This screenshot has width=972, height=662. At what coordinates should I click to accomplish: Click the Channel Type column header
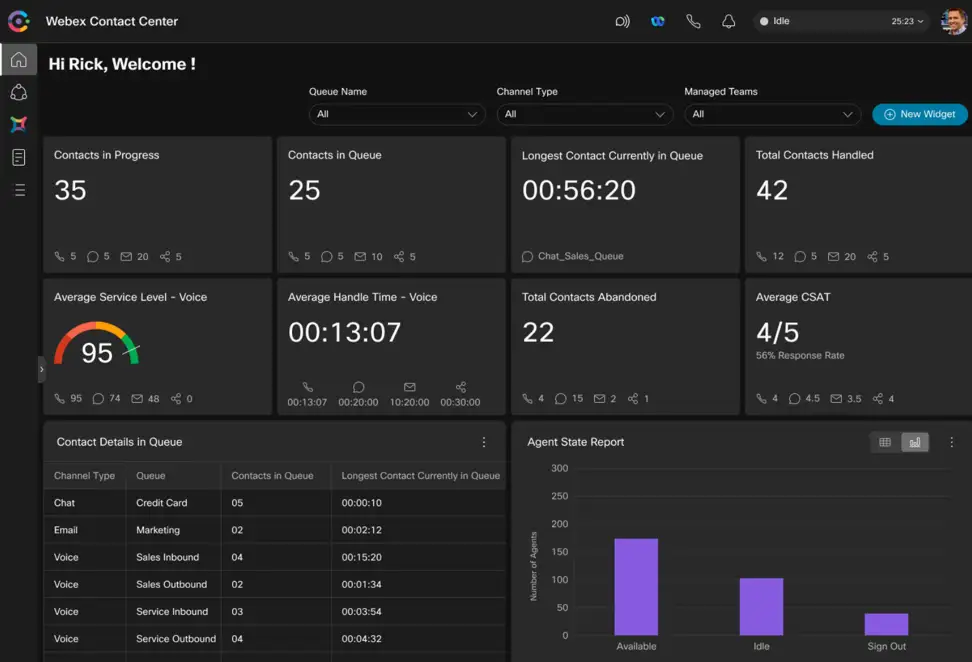click(84, 475)
